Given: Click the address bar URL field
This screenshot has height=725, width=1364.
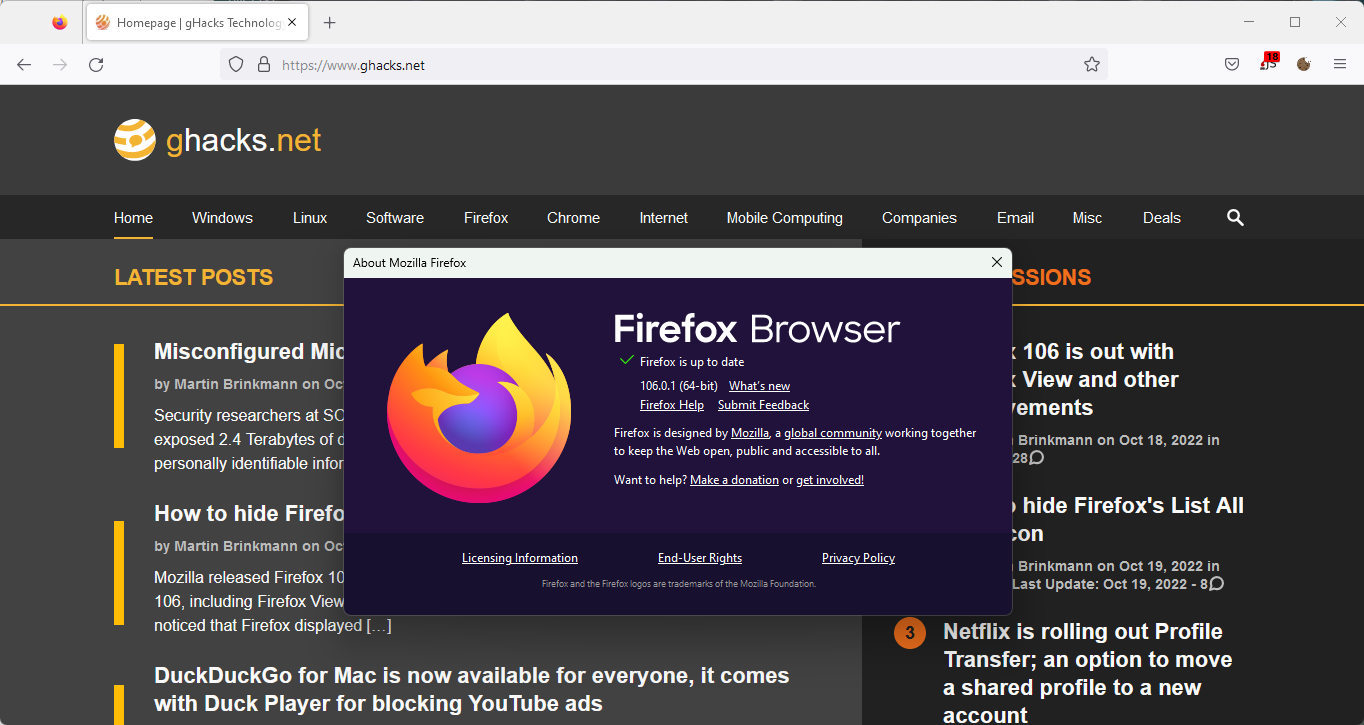Looking at the screenshot, I should pos(664,64).
